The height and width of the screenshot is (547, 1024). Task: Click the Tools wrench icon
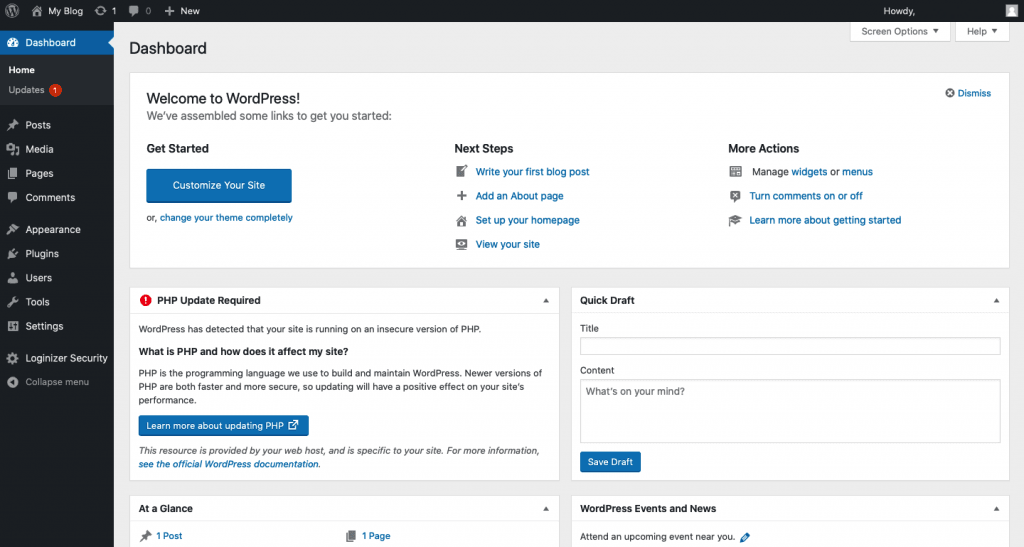(x=12, y=302)
